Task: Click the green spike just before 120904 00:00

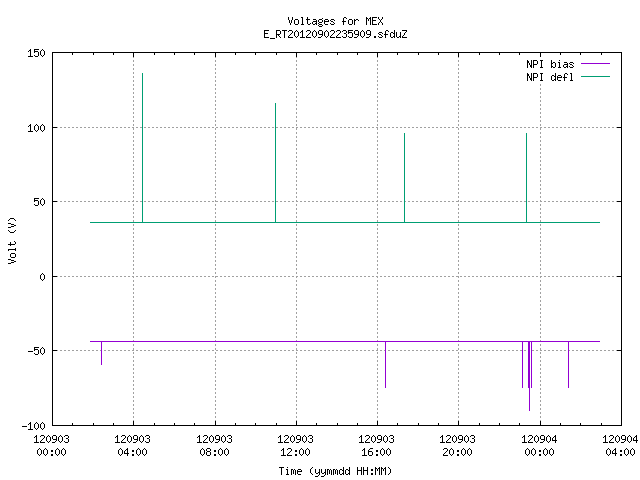Action: pos(527,178)
